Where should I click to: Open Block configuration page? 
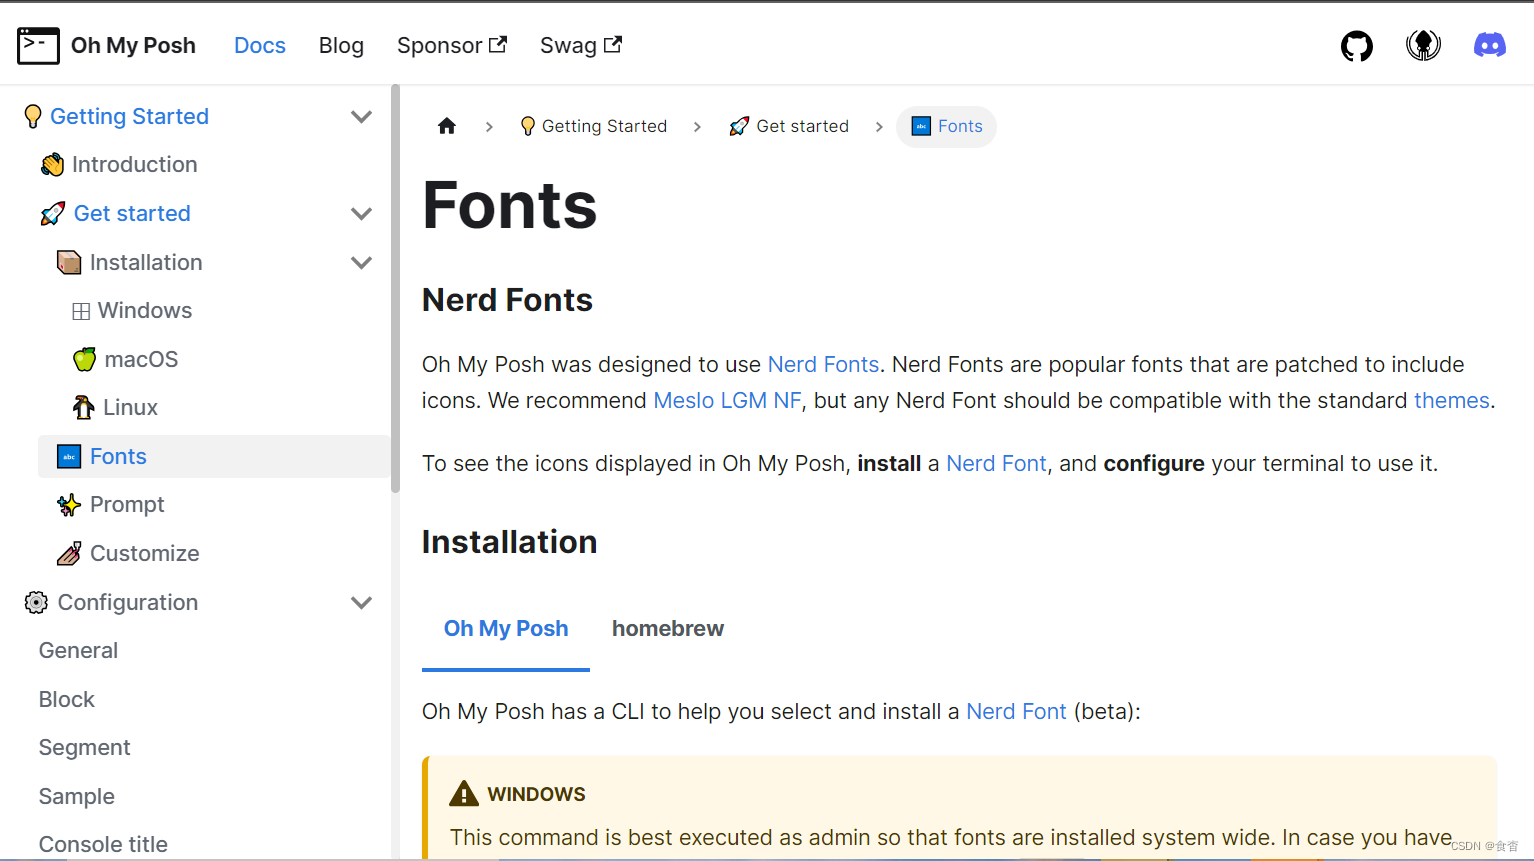point(67,700)
